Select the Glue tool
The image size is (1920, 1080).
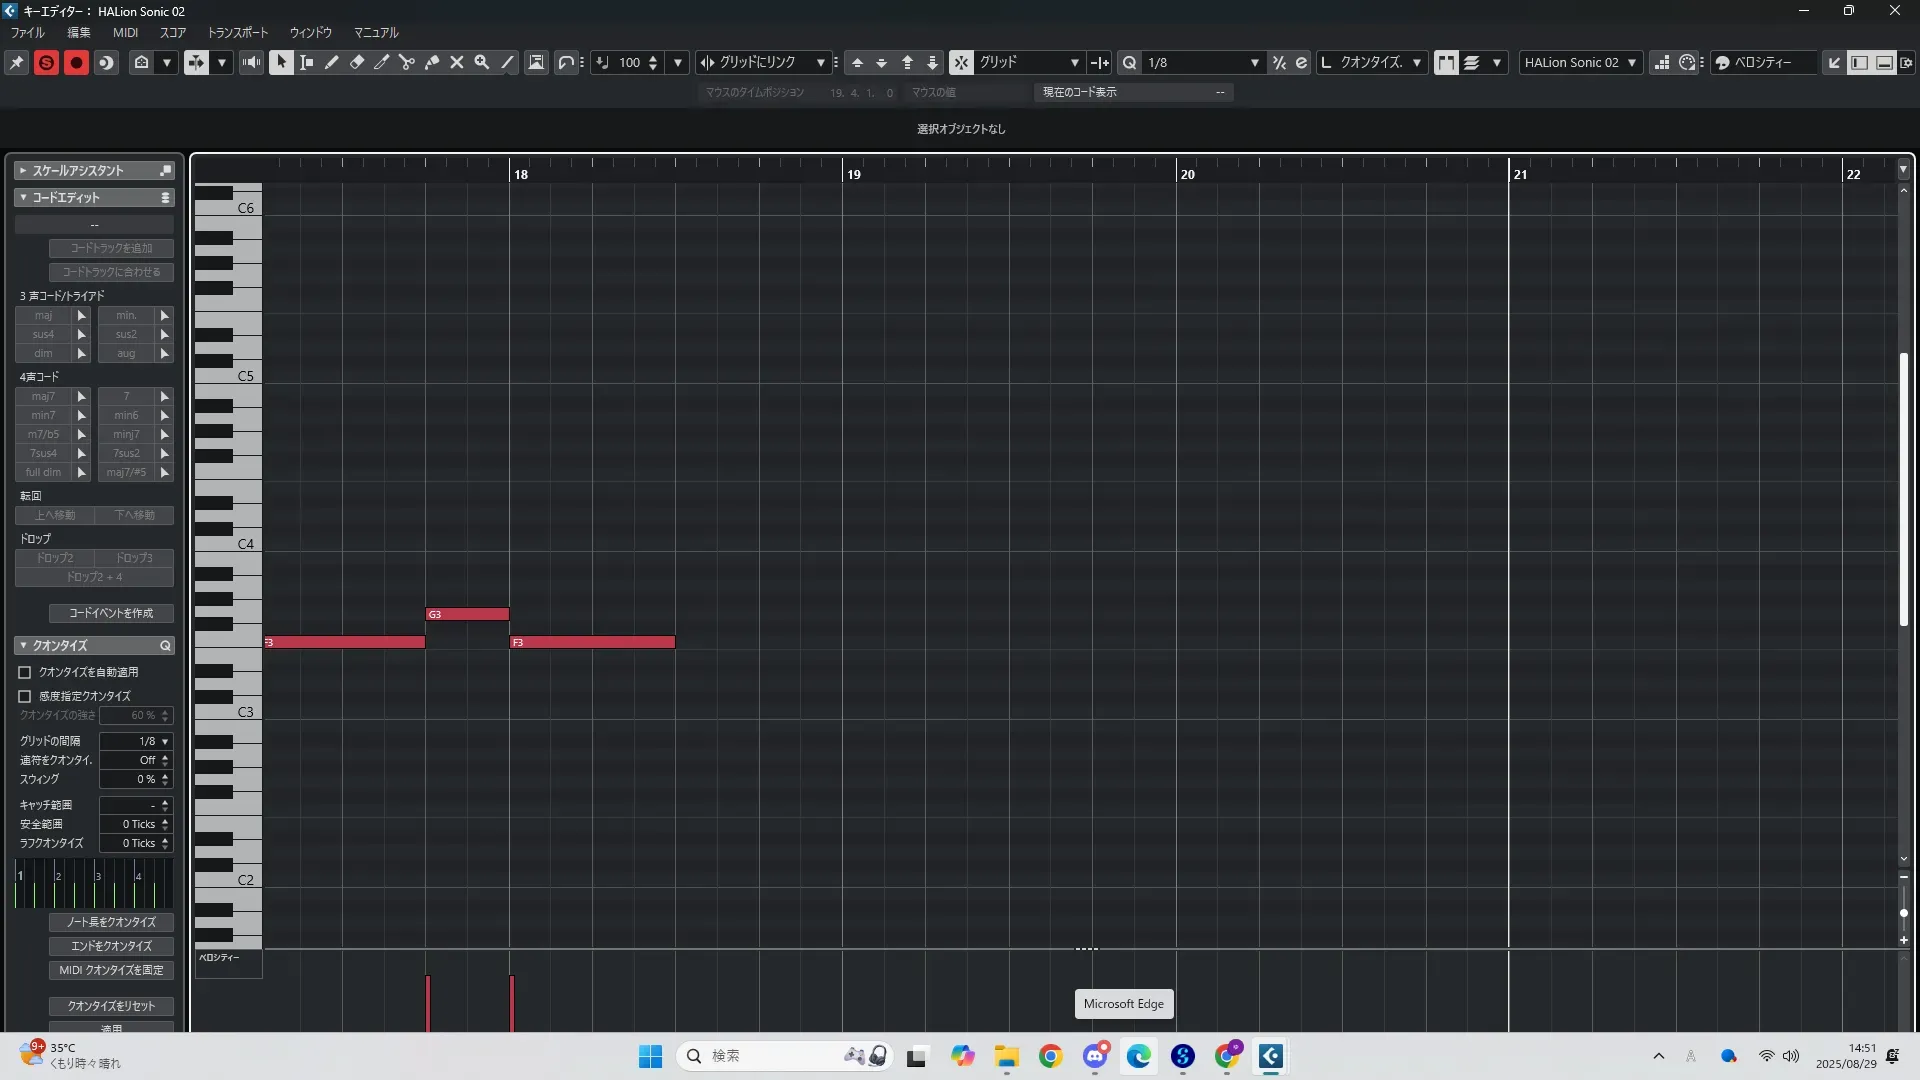coord(432,62)
